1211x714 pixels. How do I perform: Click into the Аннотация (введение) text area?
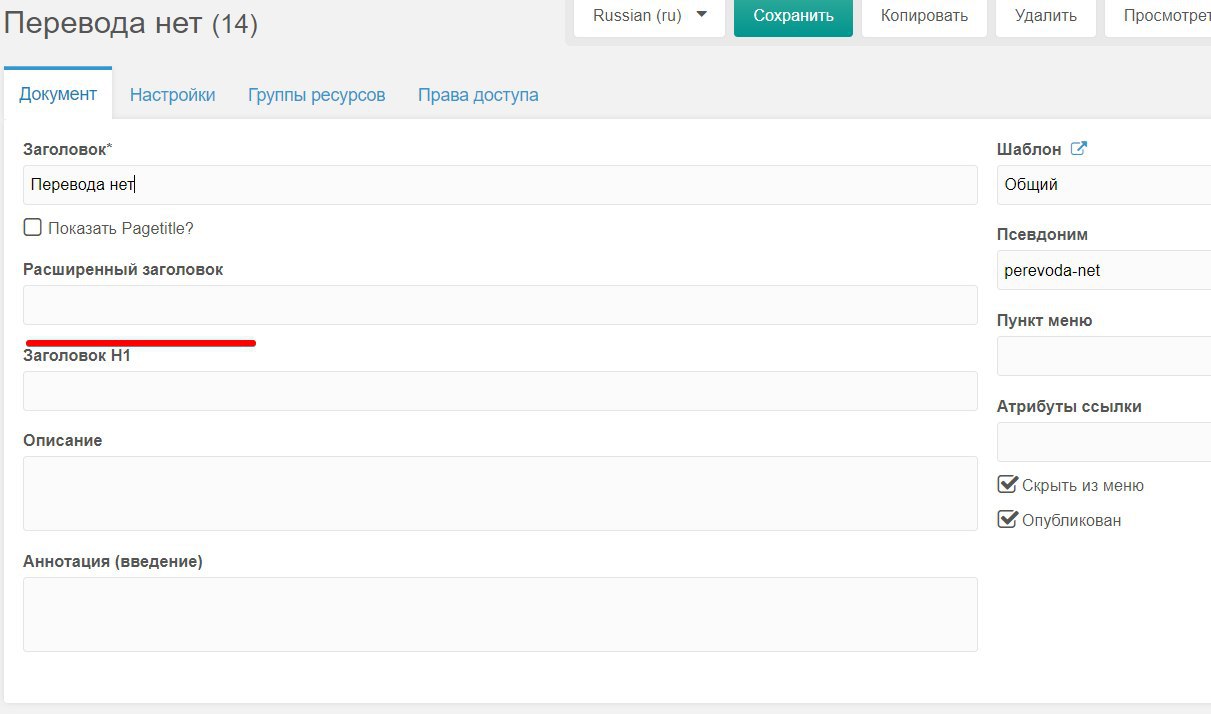(x=500, y=615)
